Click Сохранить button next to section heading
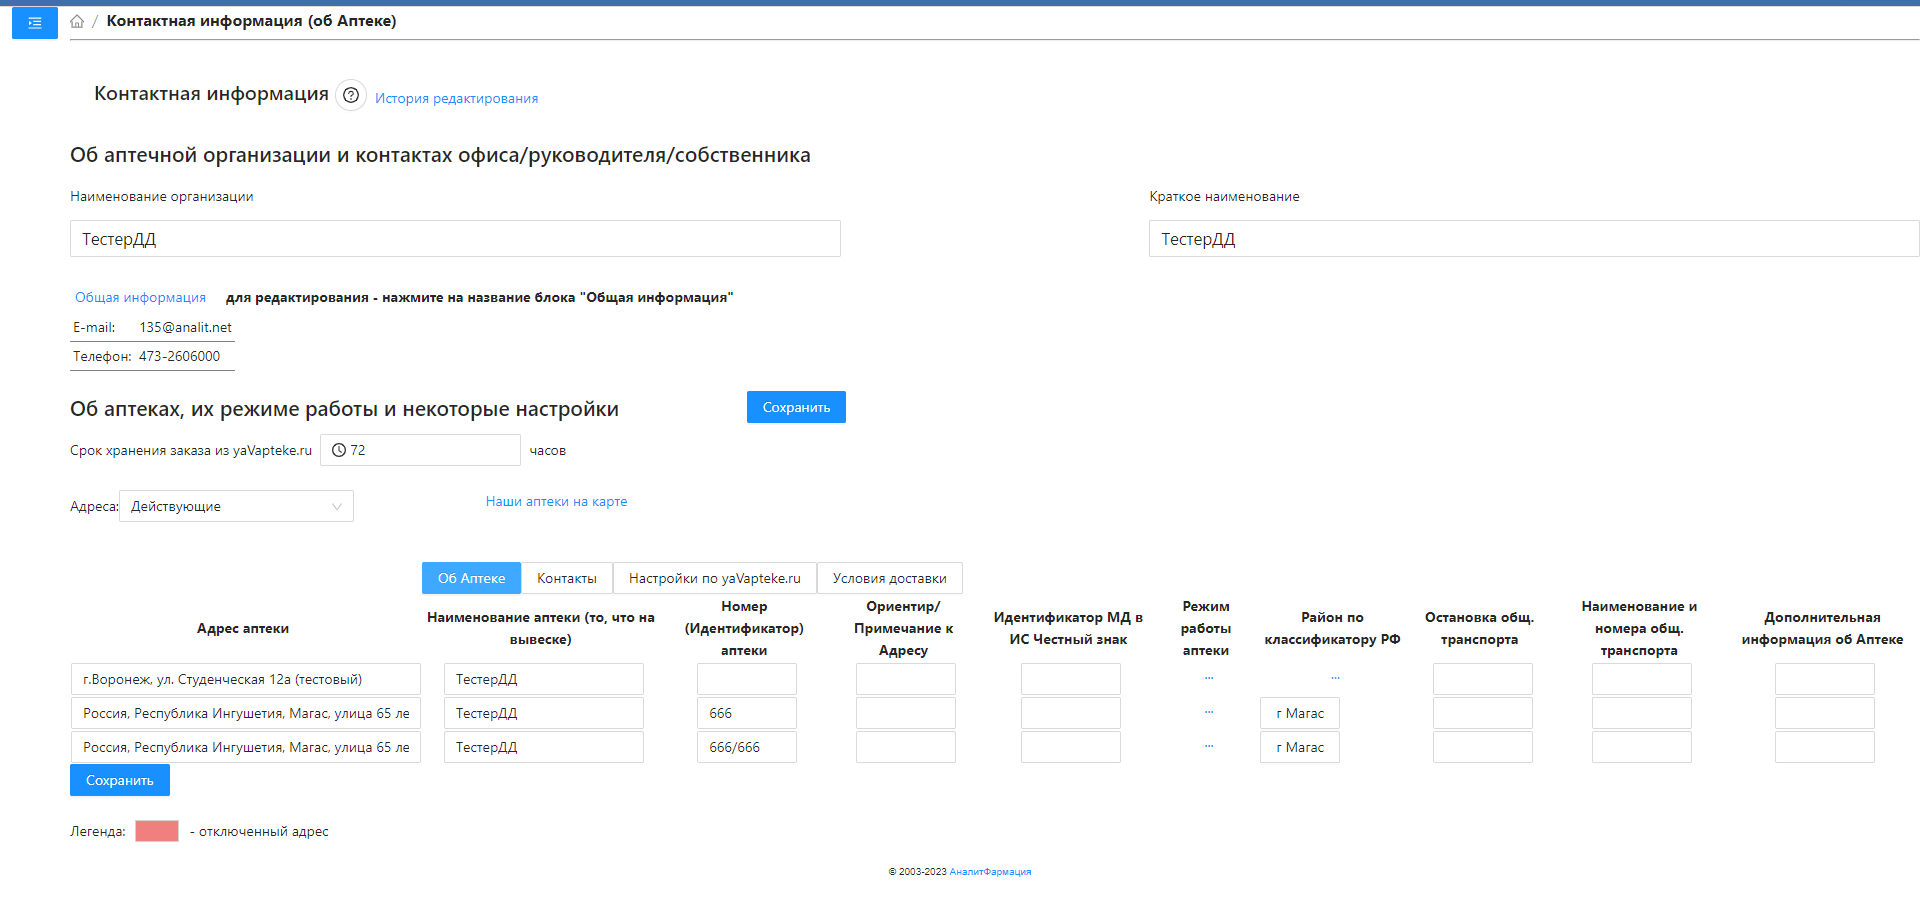Screen dimensions: 1920x918 tap(796, 407)
